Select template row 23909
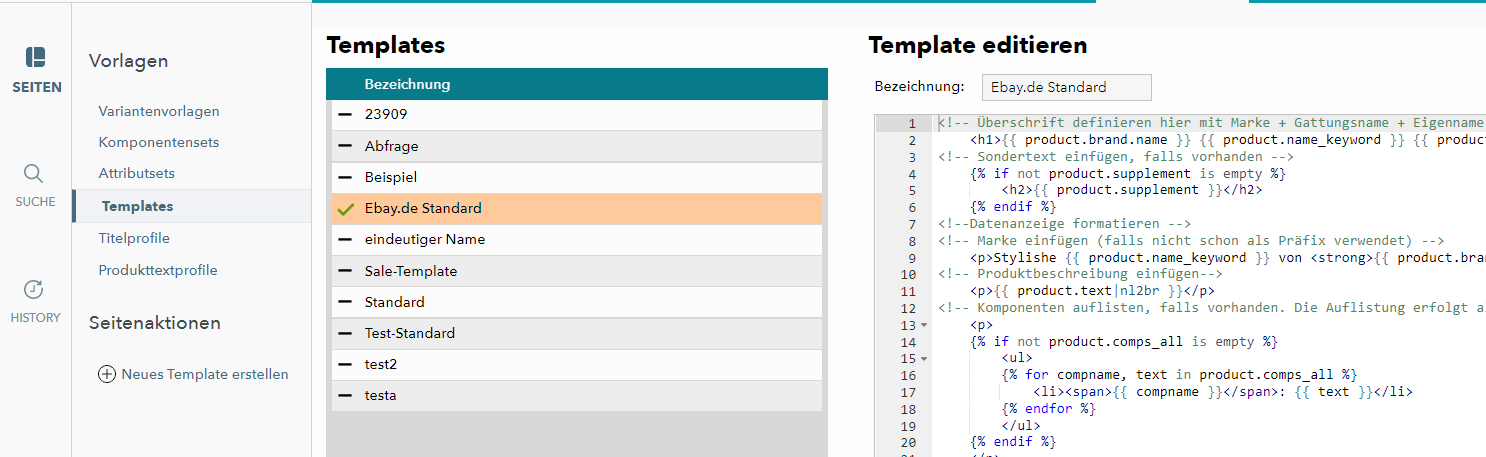This screenshot has height=457, width=1486. [x=577, y=115]
